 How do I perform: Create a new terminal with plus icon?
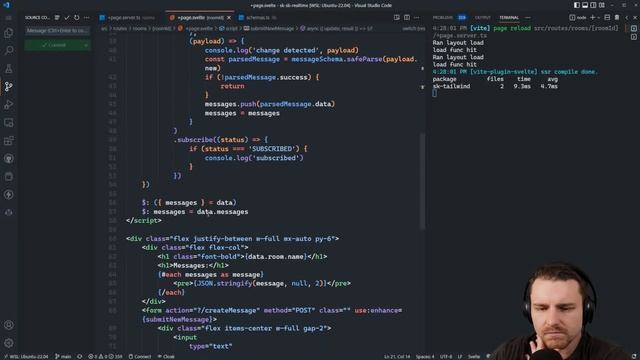(593, 18)
